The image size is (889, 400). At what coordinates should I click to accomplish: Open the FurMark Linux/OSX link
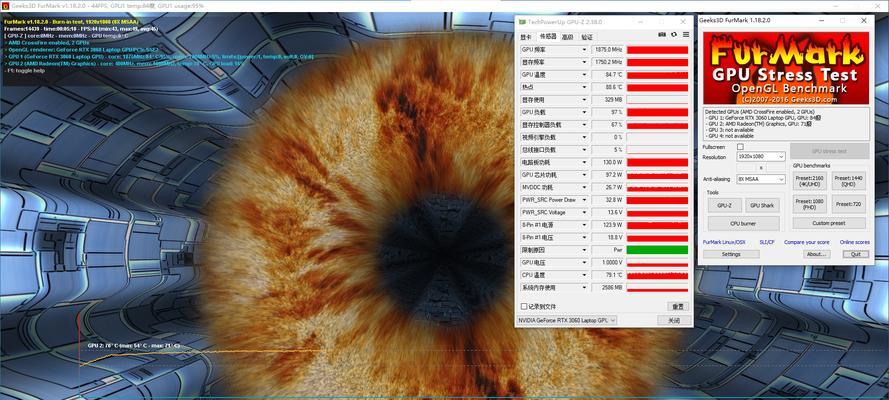[724, 242]
